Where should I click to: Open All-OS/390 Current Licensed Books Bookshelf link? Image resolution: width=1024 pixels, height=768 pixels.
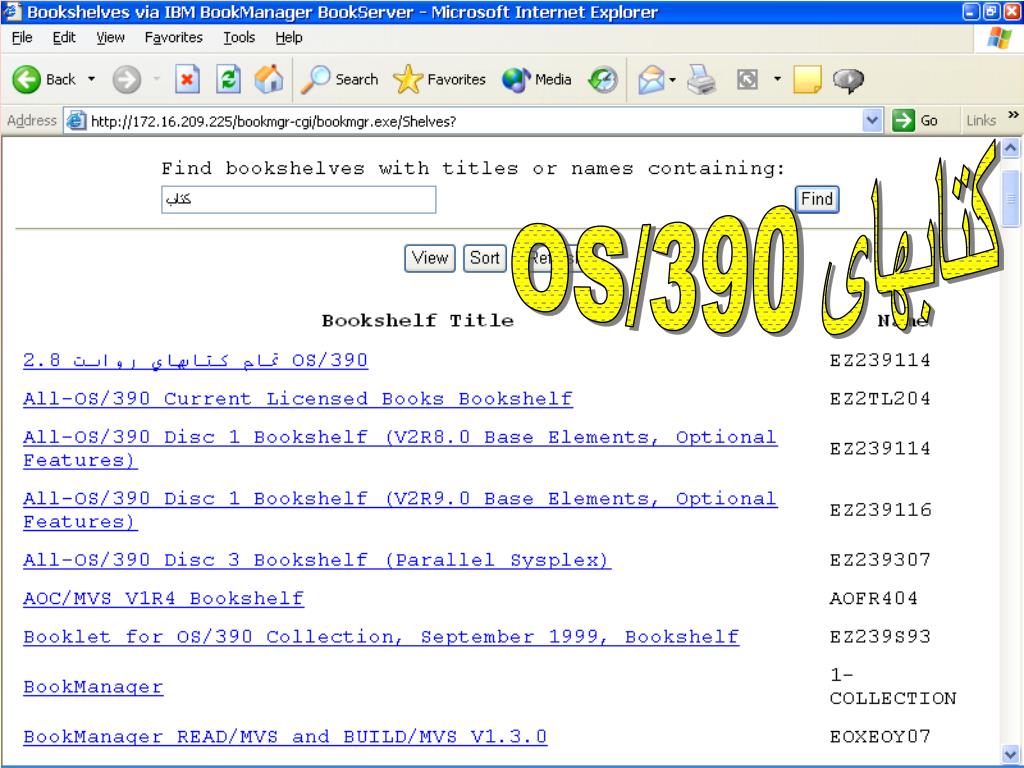[x=298, y=399]
